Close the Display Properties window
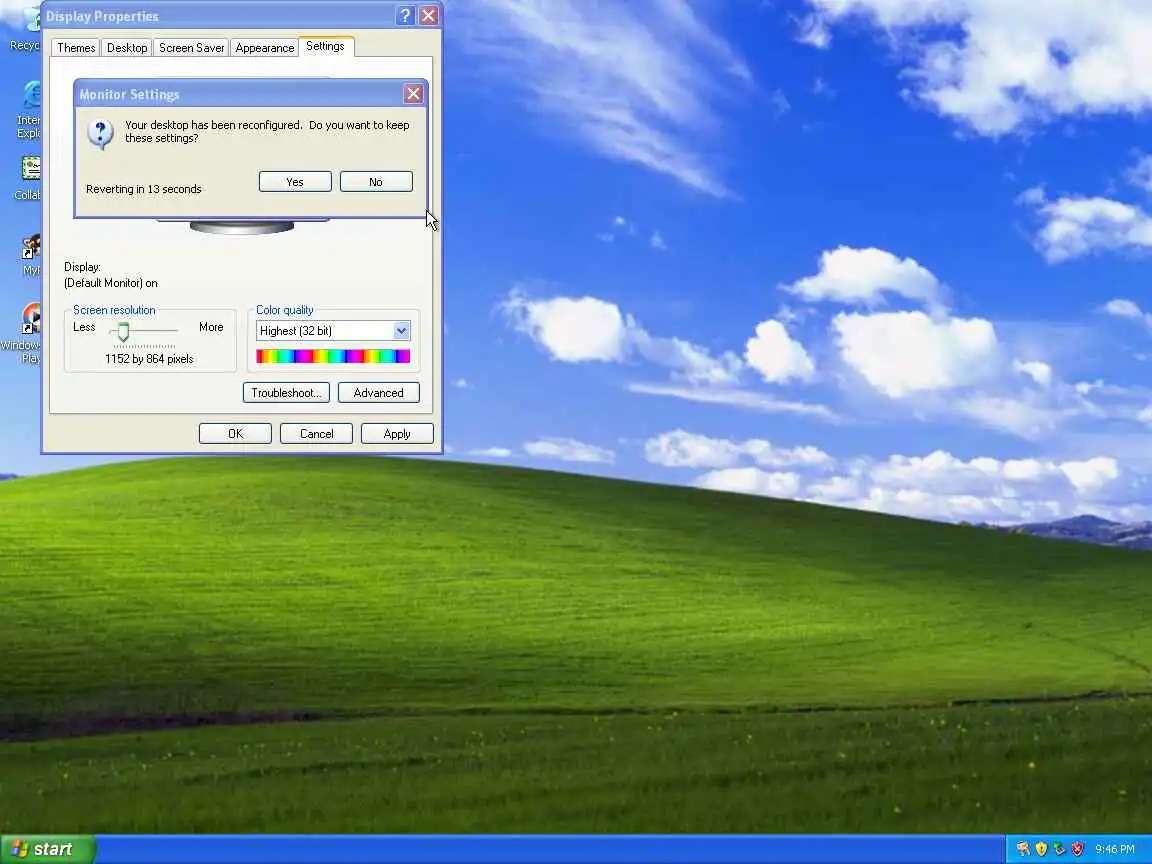 tap(429, 15)
